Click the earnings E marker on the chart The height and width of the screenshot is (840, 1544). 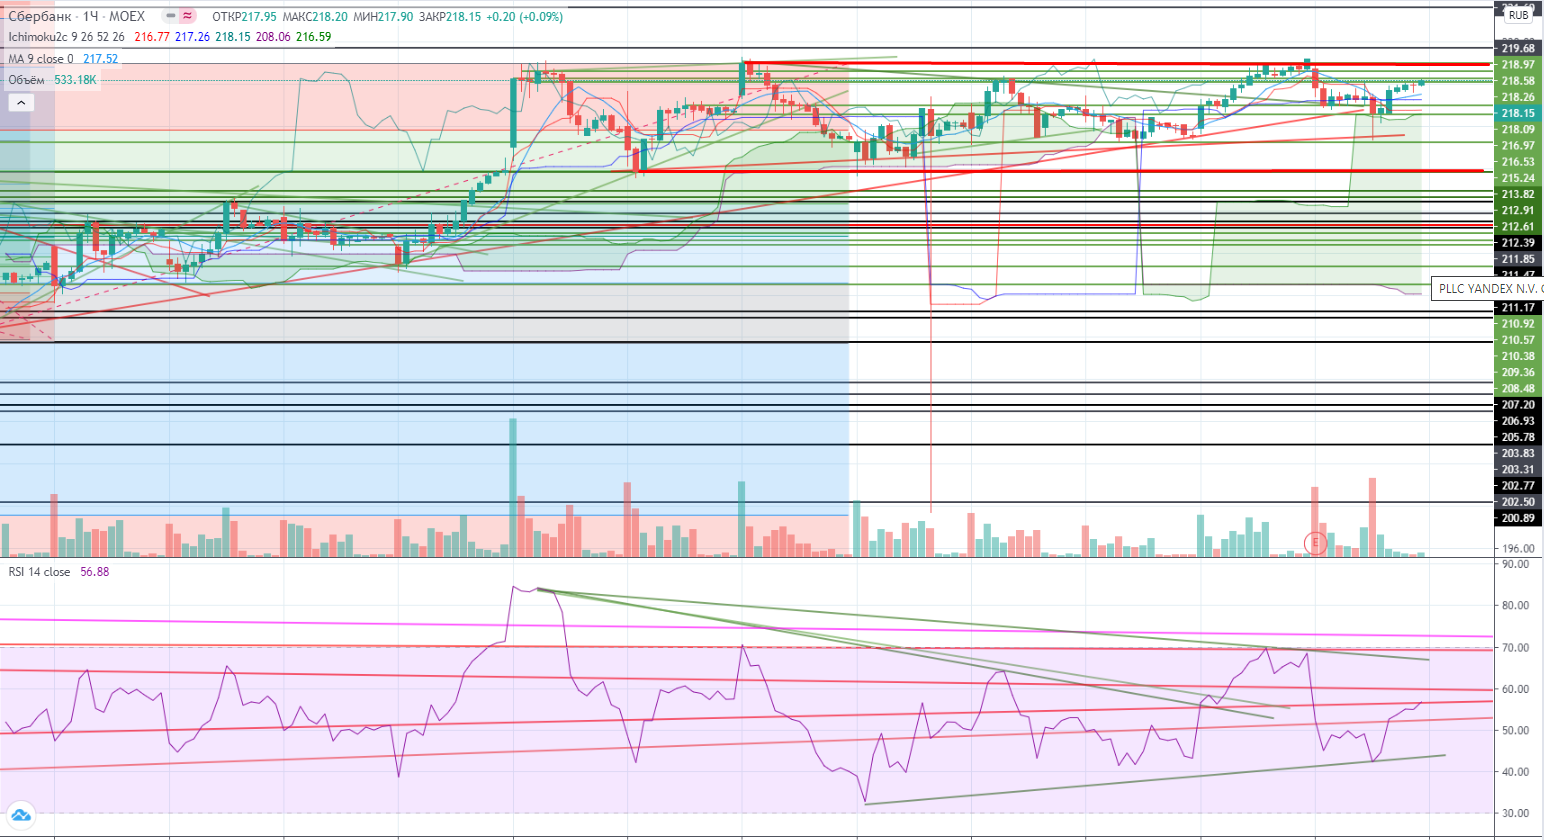[x=1316, y=543]
